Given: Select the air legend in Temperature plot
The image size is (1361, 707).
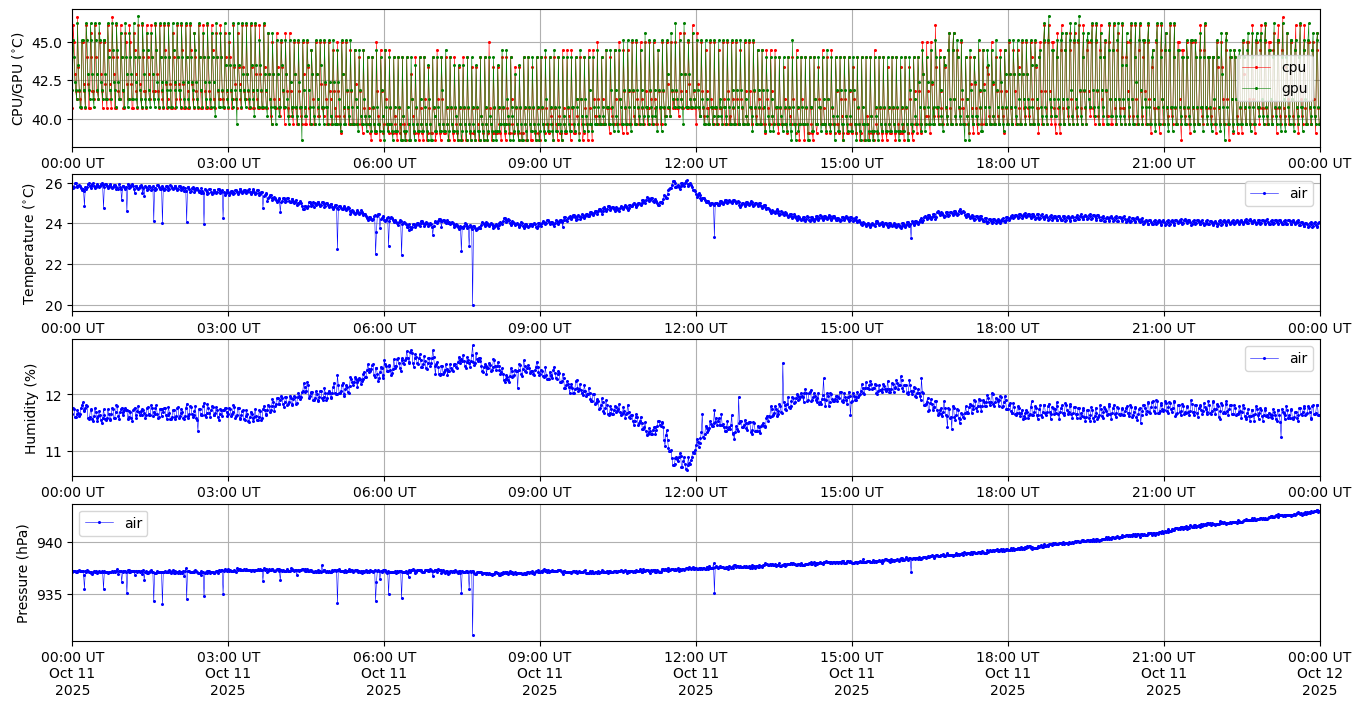Looking at the screenshot, I should coord(1278,193).
